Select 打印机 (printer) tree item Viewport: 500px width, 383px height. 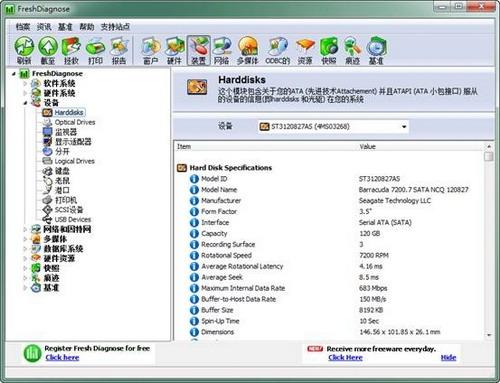coord(66,200)
